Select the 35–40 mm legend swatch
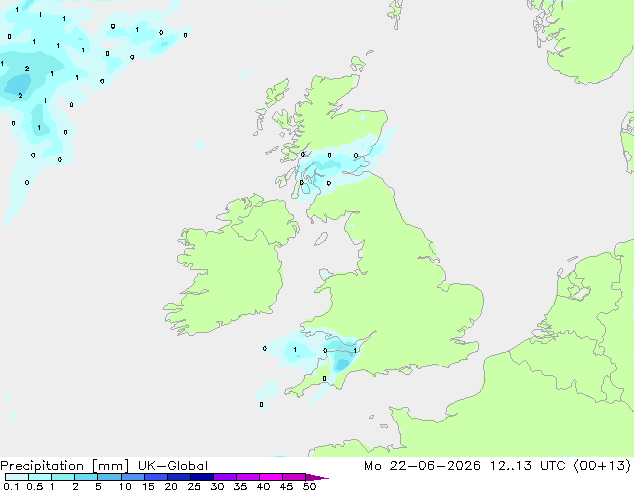This screenshot has height=490, width=634. point(247,477)
